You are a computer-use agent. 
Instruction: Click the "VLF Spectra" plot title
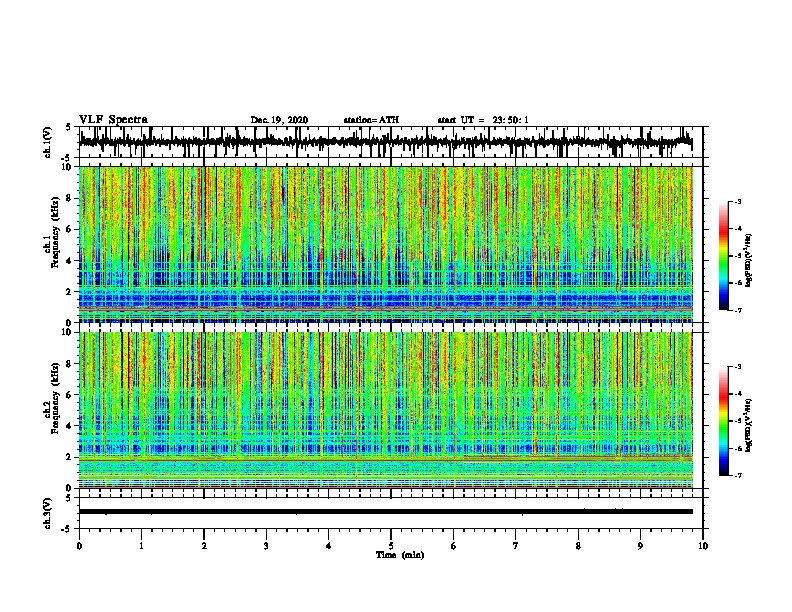[x=113, y=120]
